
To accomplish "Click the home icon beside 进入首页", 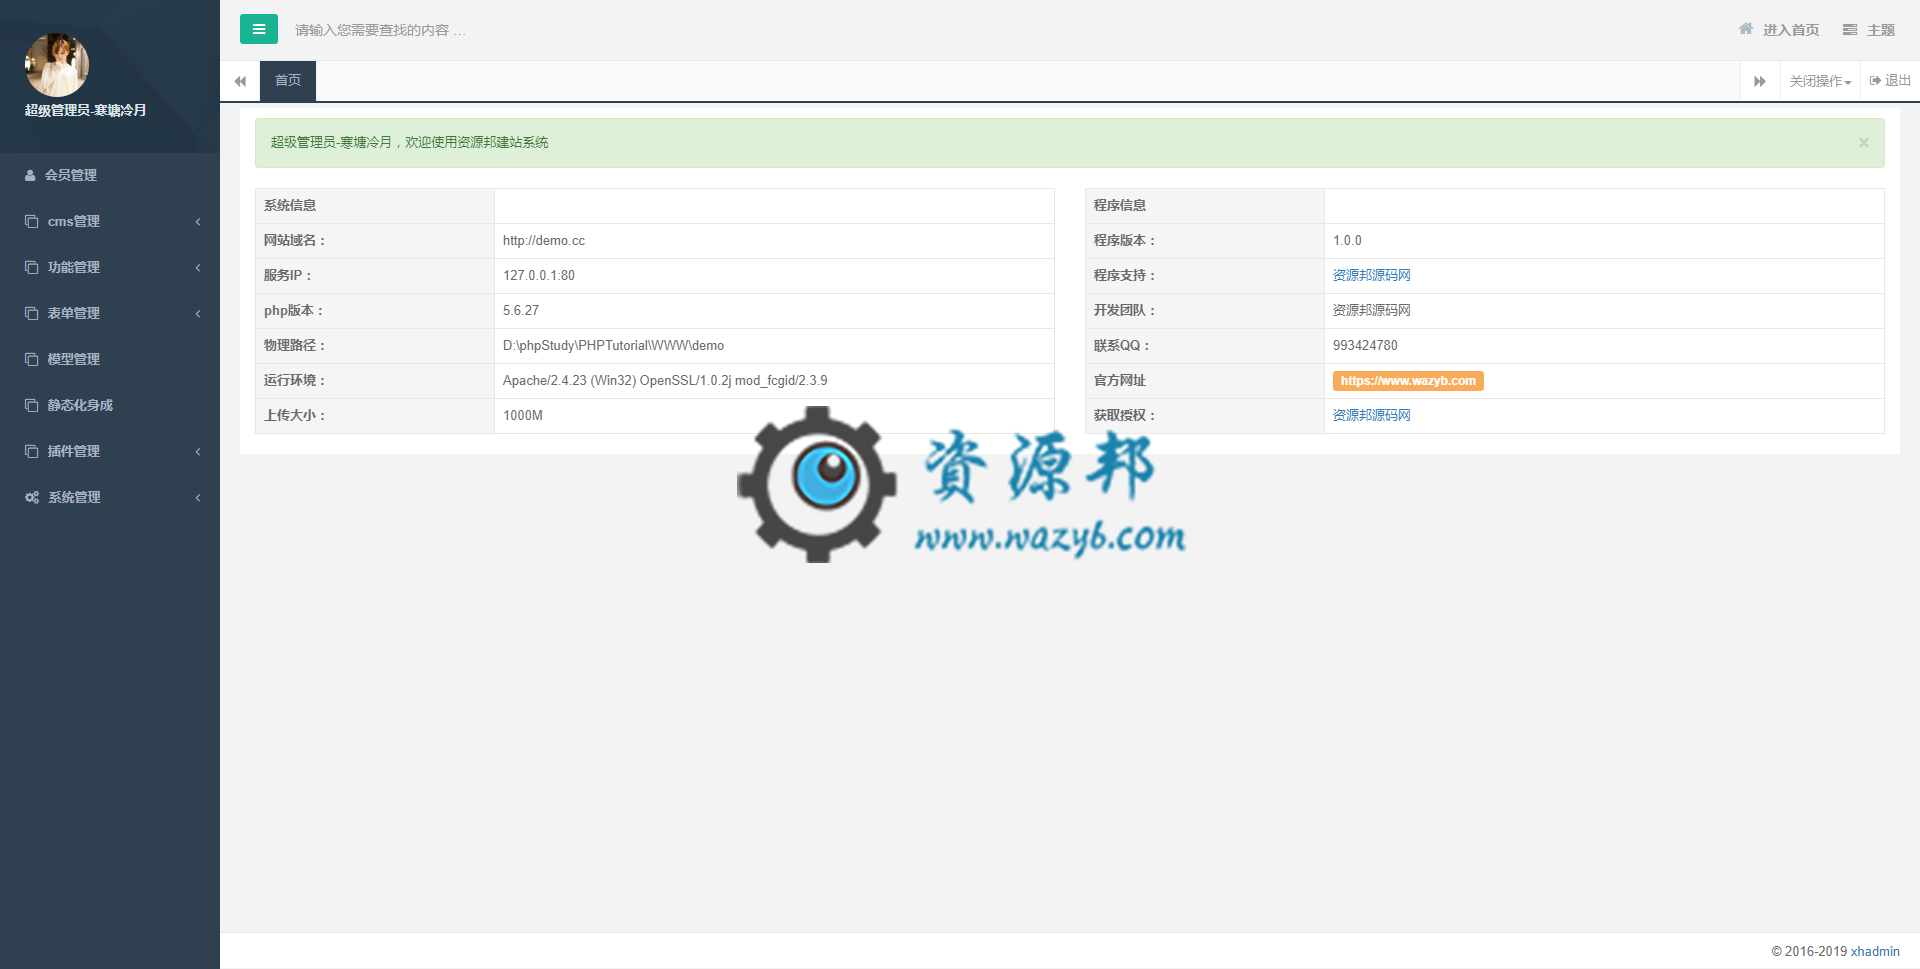I will (1746, 29).
